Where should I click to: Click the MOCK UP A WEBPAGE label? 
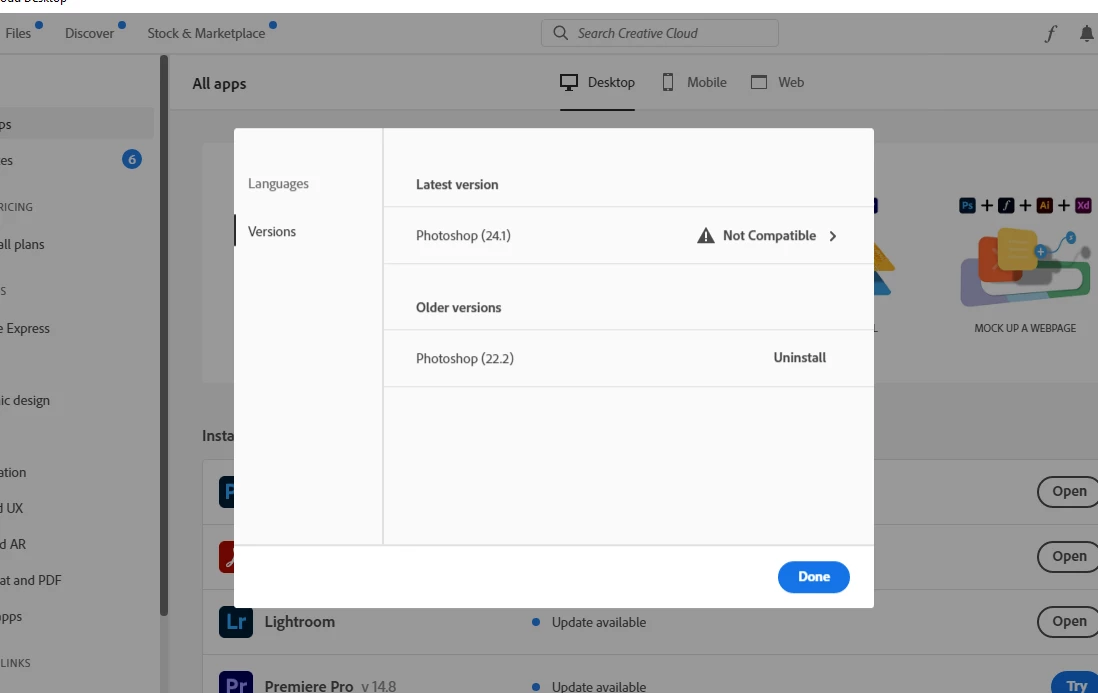pos(1025,328)
